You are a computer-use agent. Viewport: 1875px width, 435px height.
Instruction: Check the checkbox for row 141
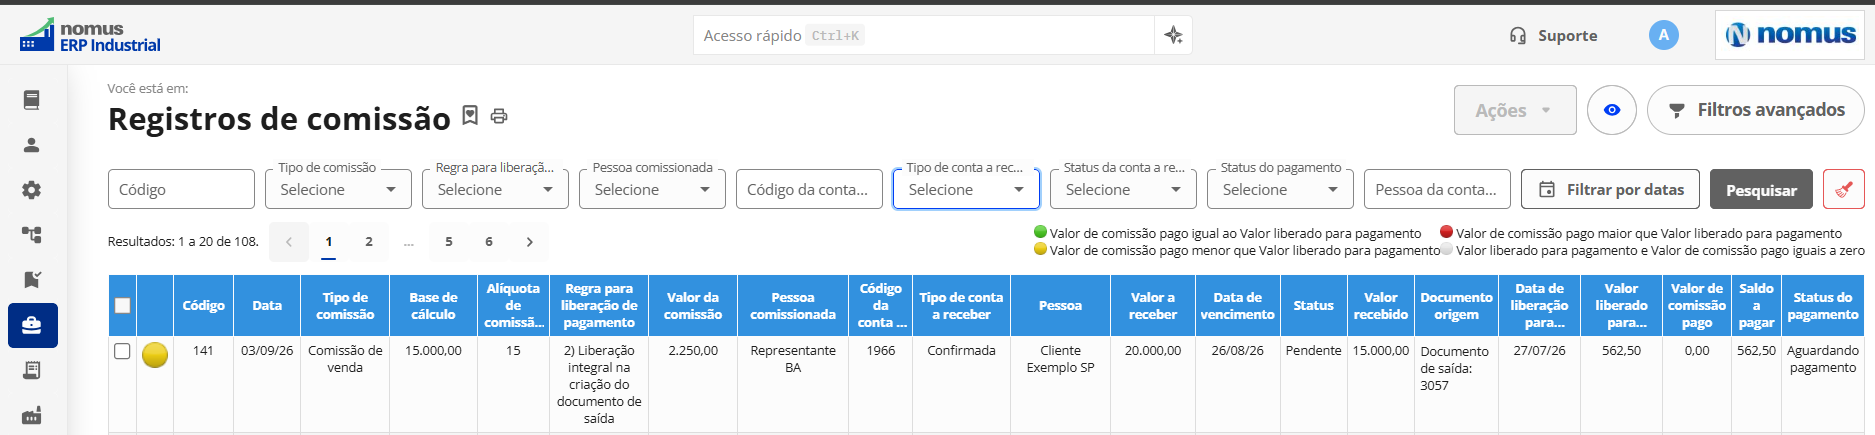coord(122,351)
